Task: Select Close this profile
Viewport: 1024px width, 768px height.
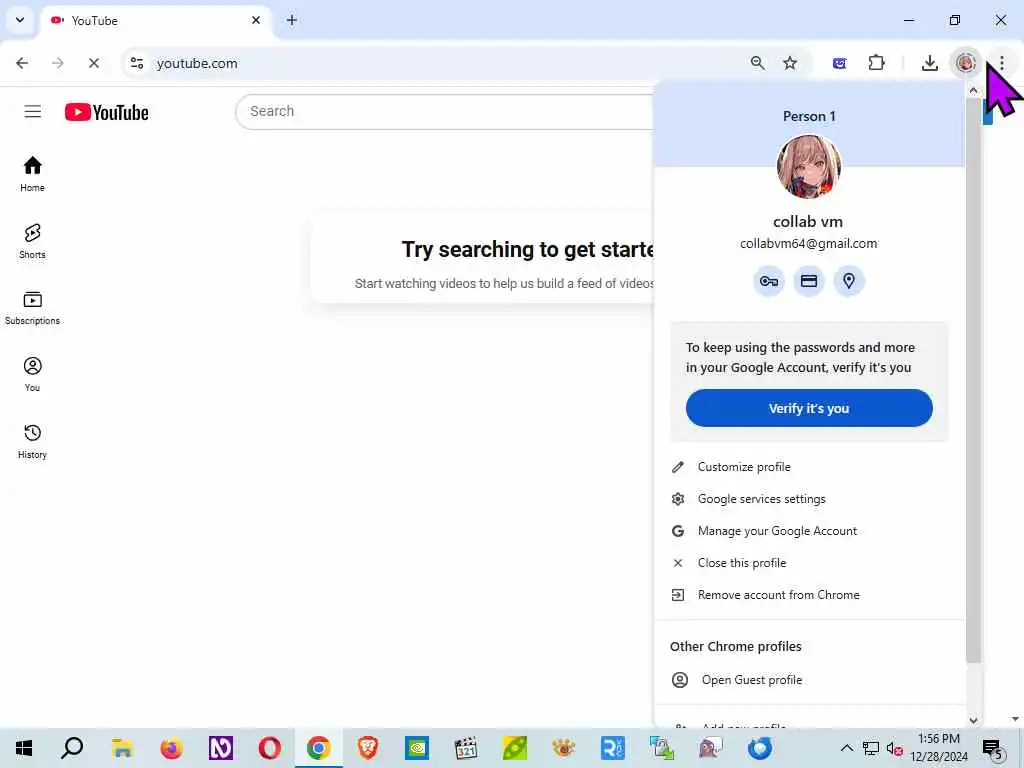Action: pyautogui.click(x=808, y=563)
